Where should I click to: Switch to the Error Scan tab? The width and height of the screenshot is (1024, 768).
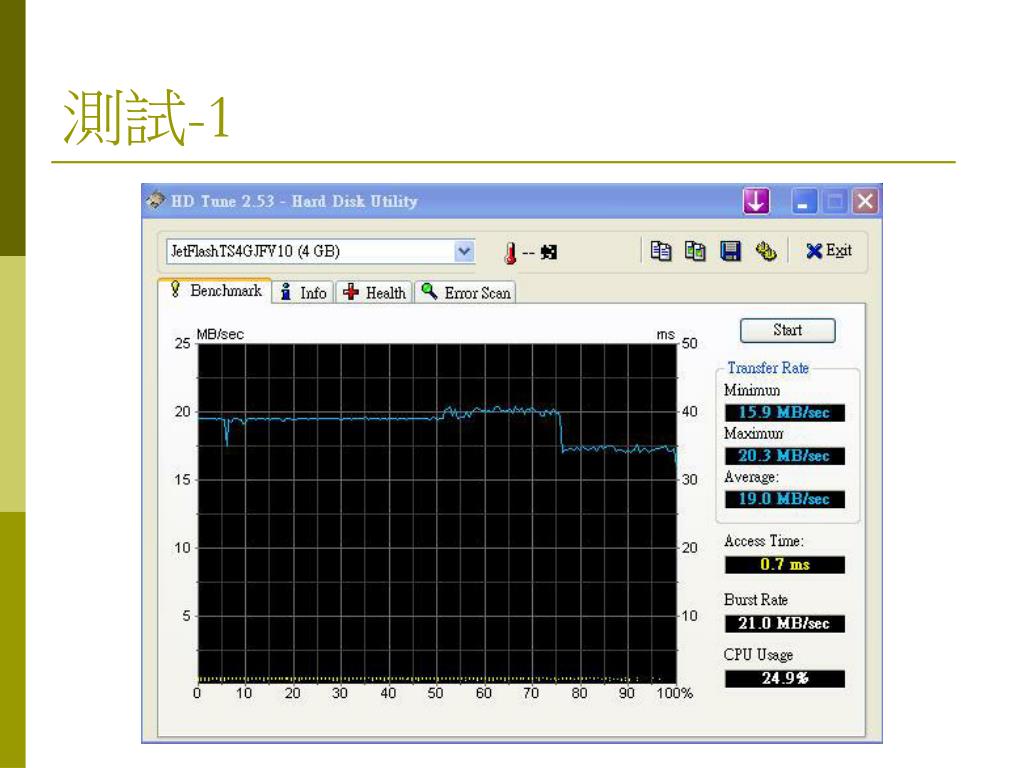[x=466, y=293]
